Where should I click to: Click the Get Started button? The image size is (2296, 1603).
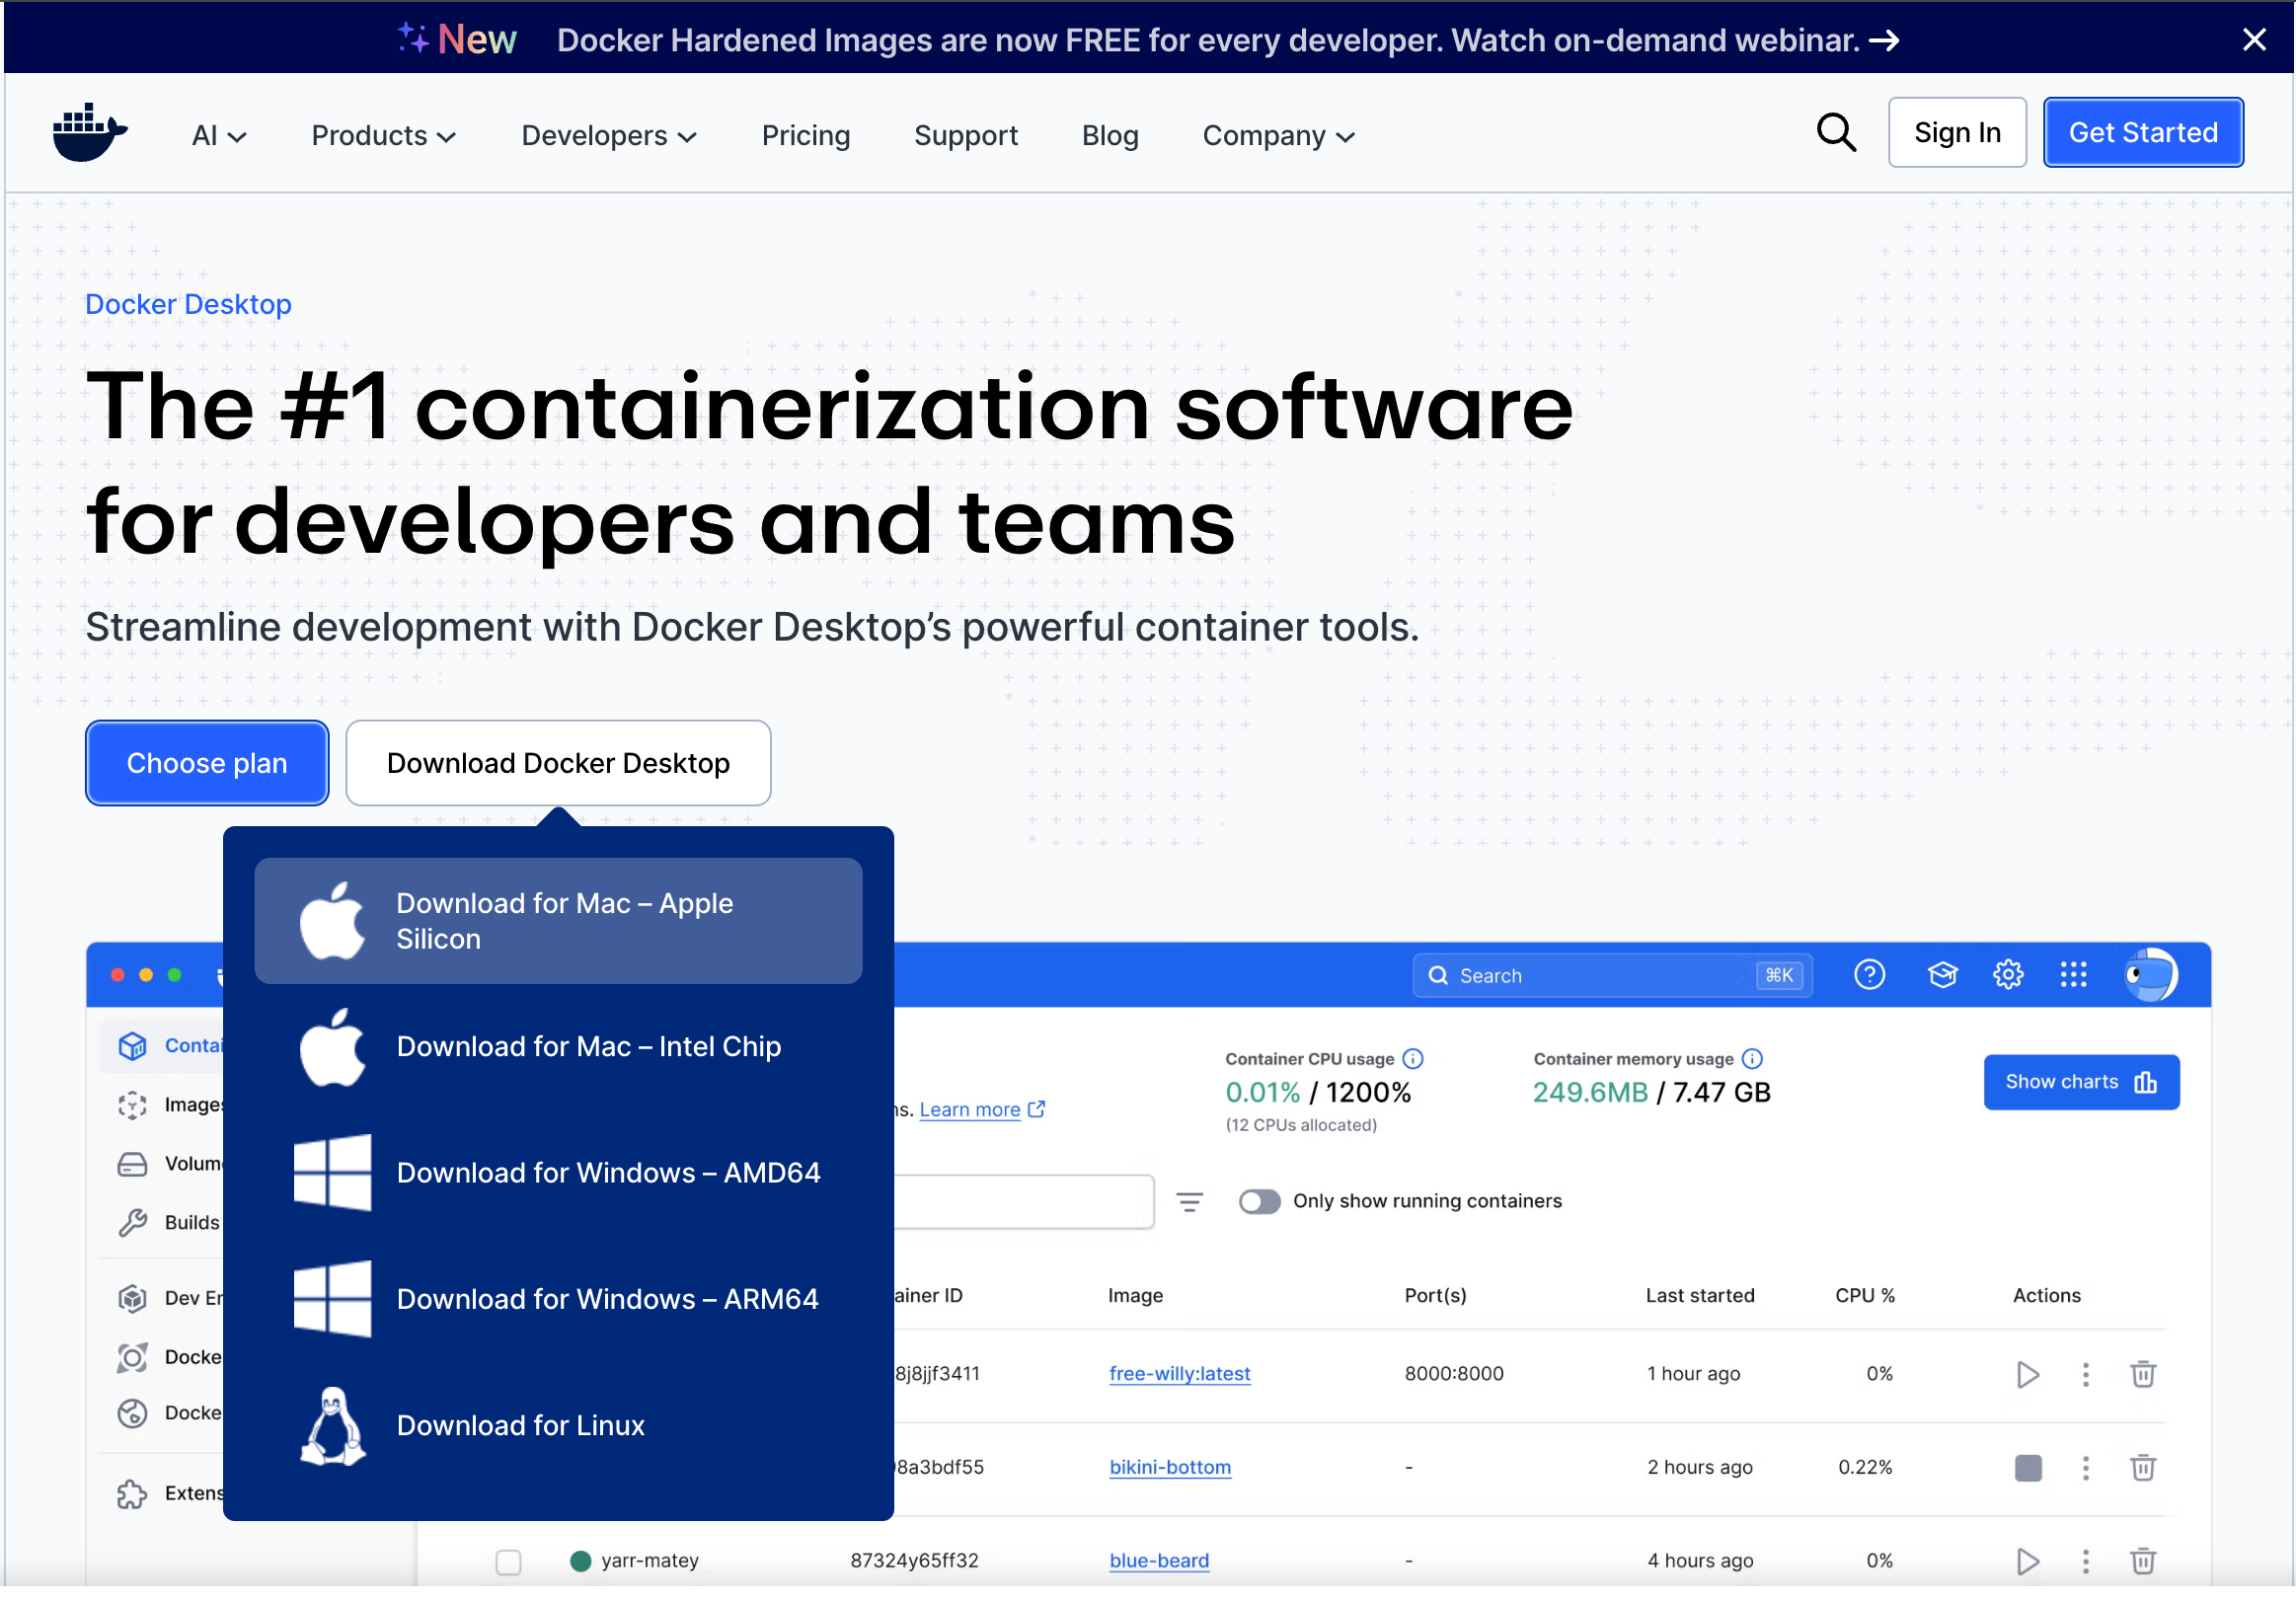tap(2143, 132)
